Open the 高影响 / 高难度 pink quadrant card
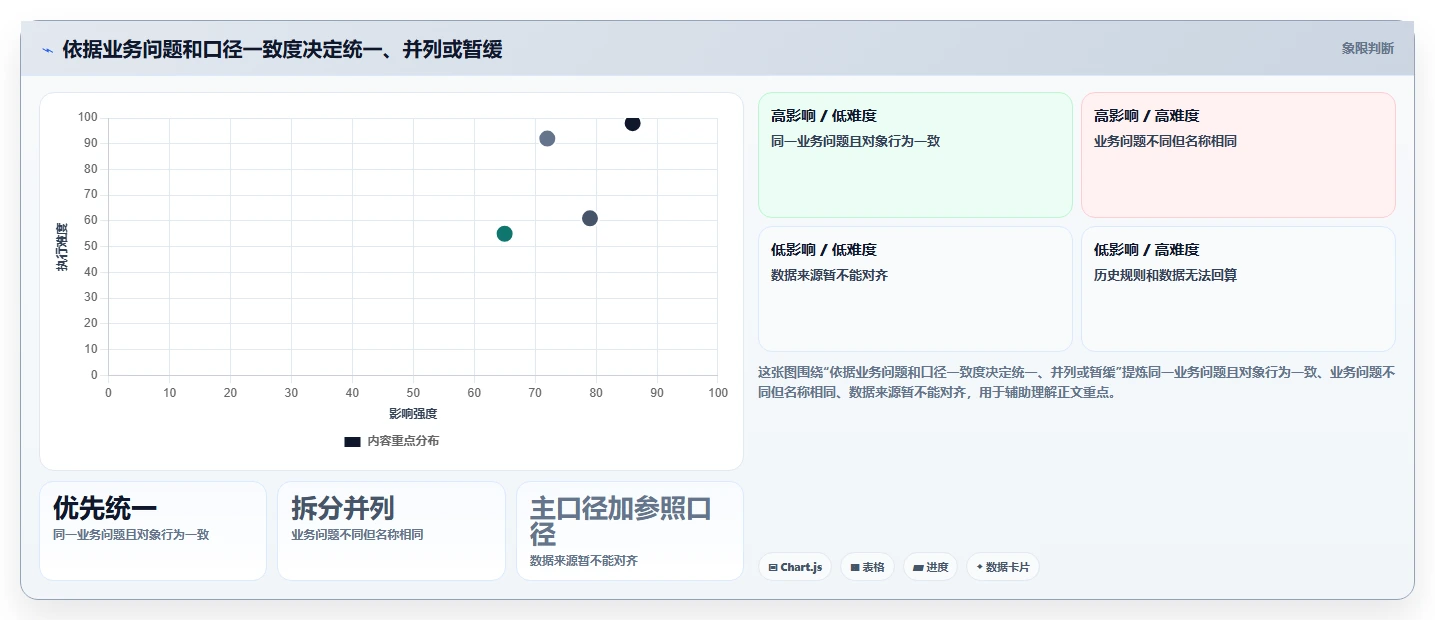Viewport: 1435px width, 620px height. click(1238, 155)
